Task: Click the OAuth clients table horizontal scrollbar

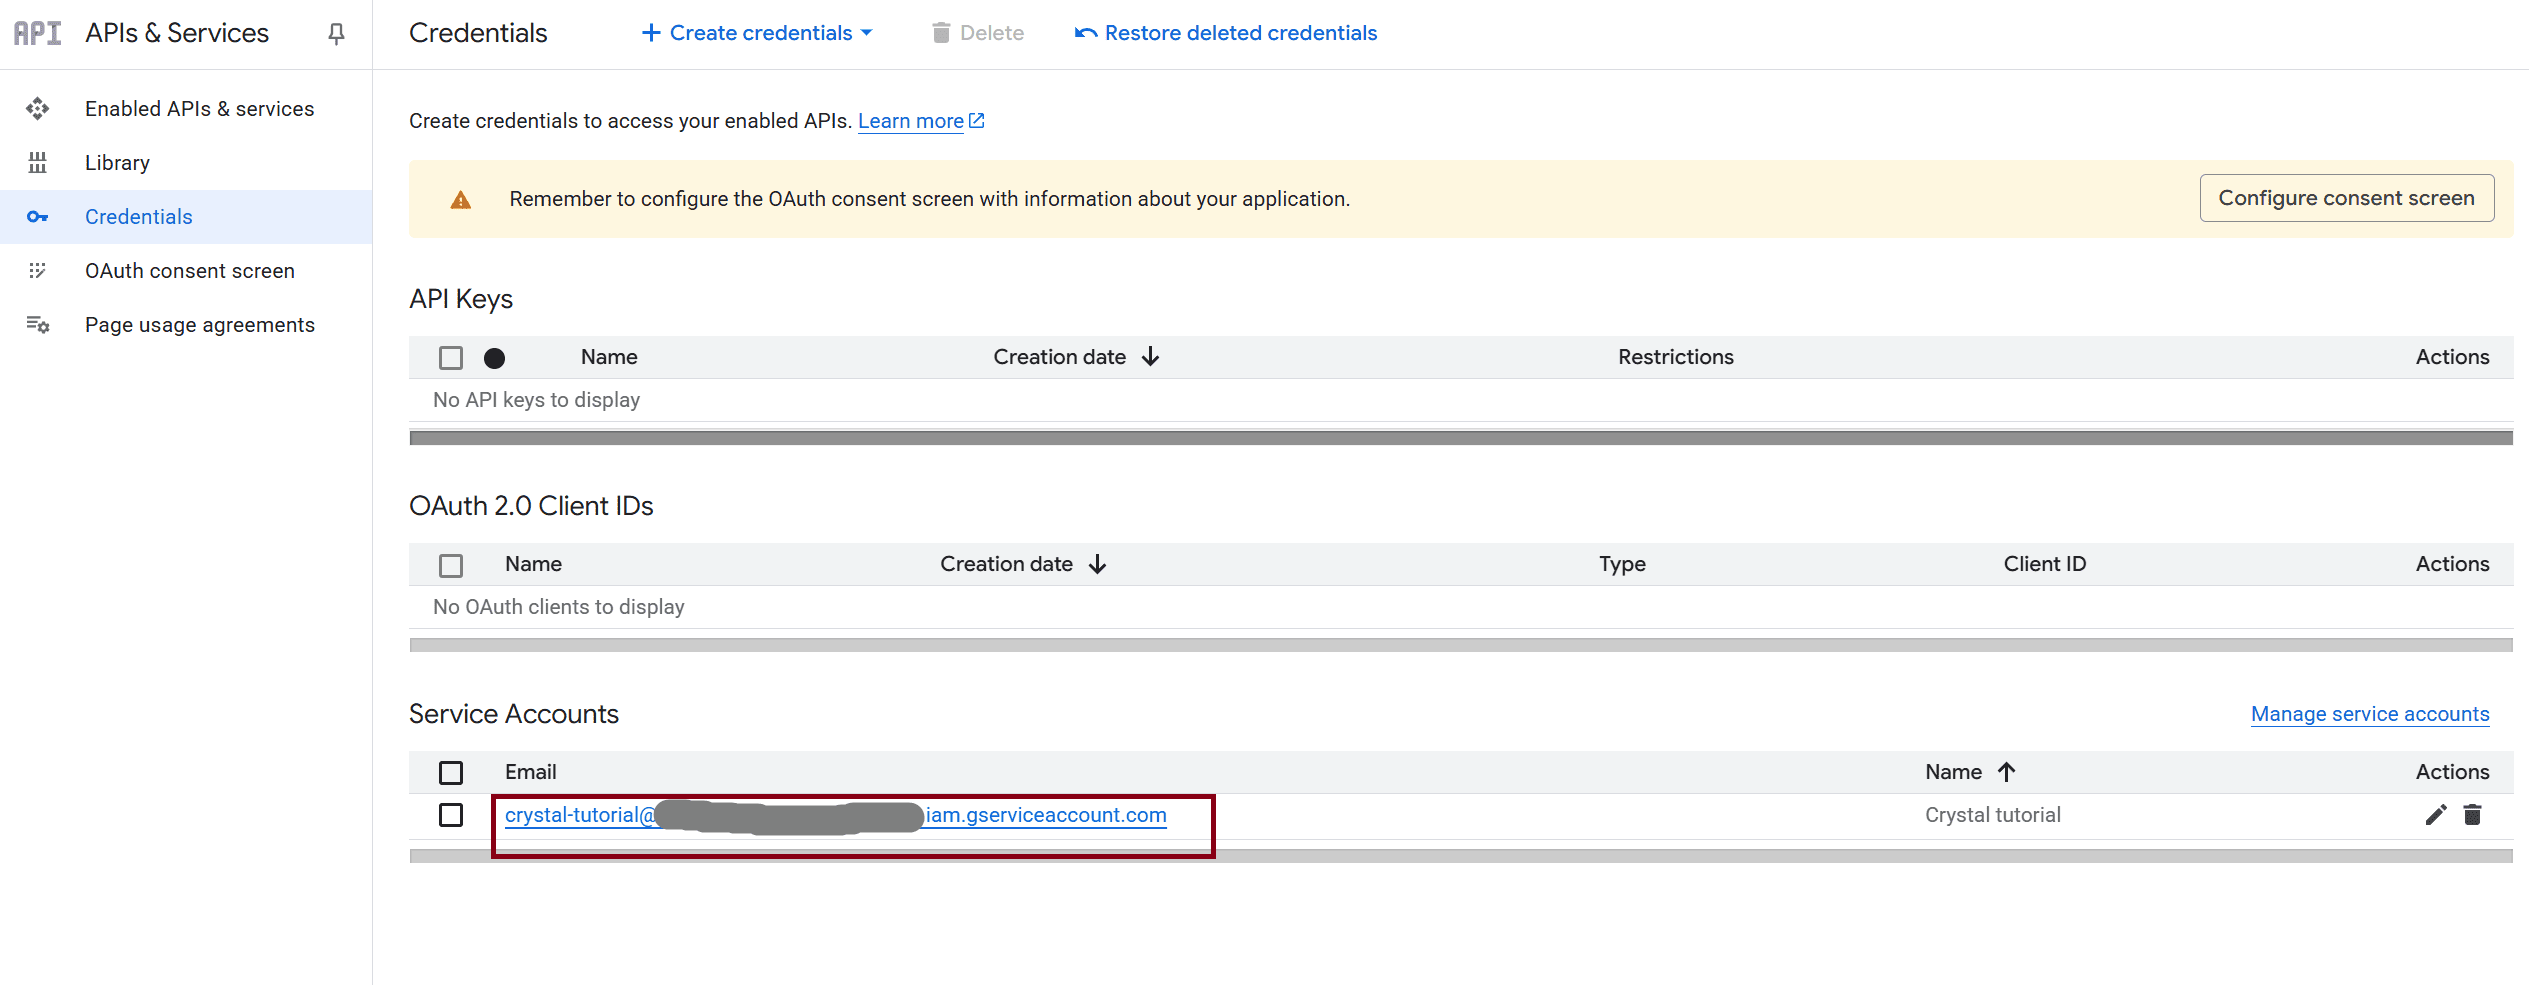Action: click(x=1460, y=645)
